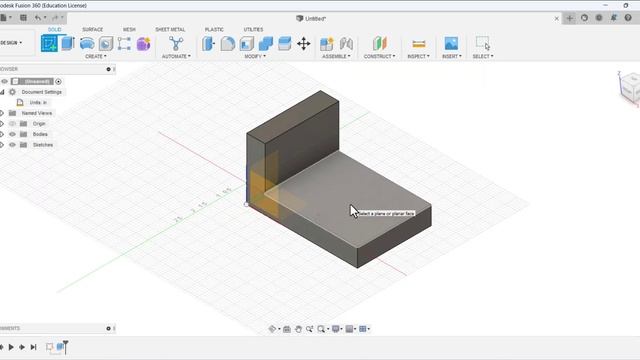Open the INSPECT dropdown menu
The width and height of the screenshot is (640, 360).
(x=418, y=56)
